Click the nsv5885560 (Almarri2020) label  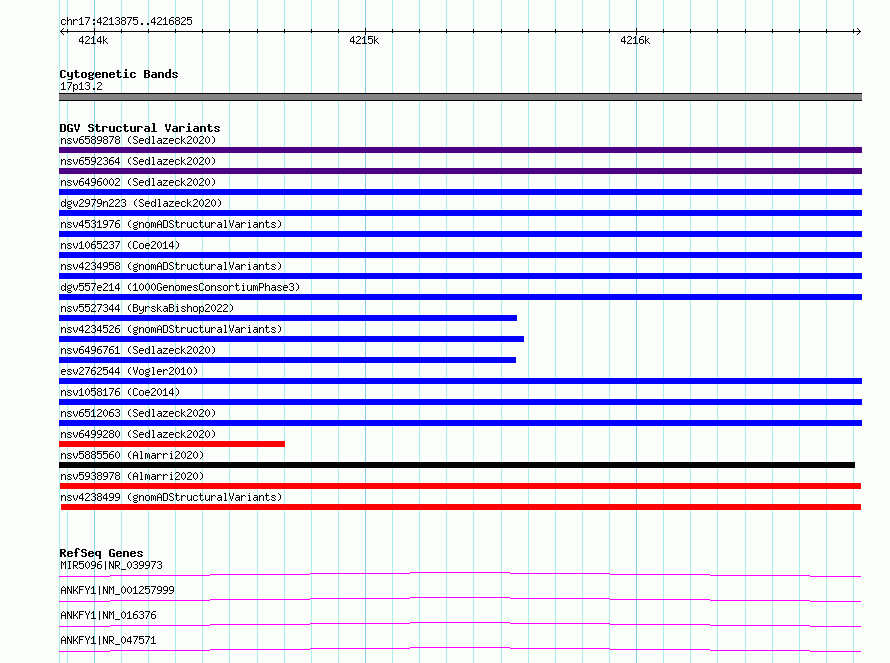click(x=132, y=455)
